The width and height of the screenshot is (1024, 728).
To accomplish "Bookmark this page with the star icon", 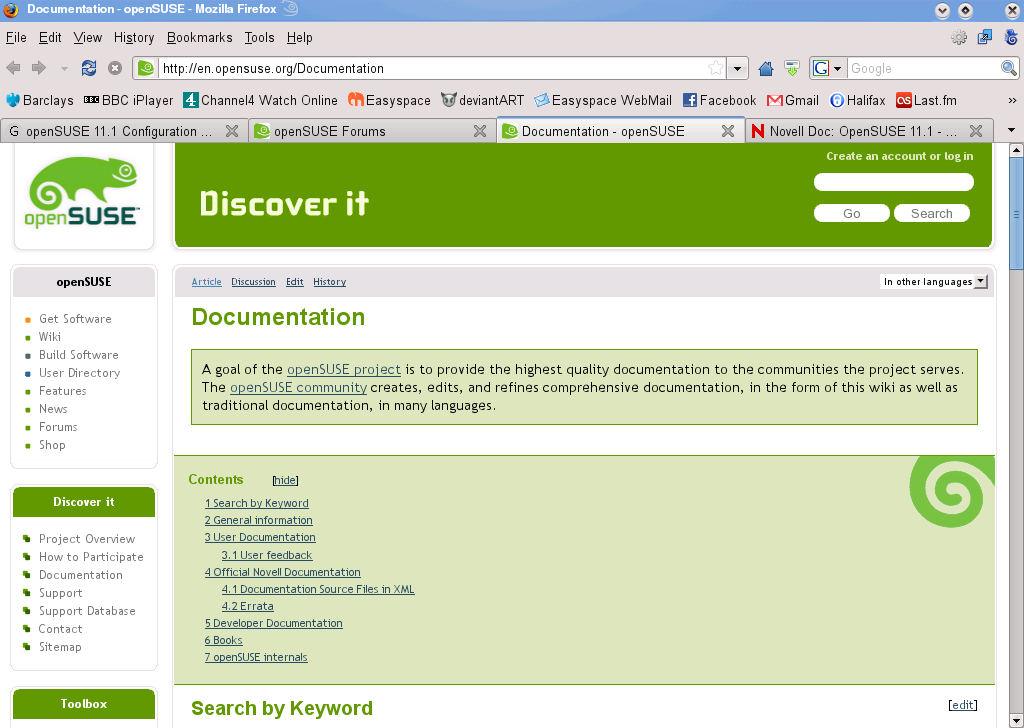I will click(x=716, y=68).
